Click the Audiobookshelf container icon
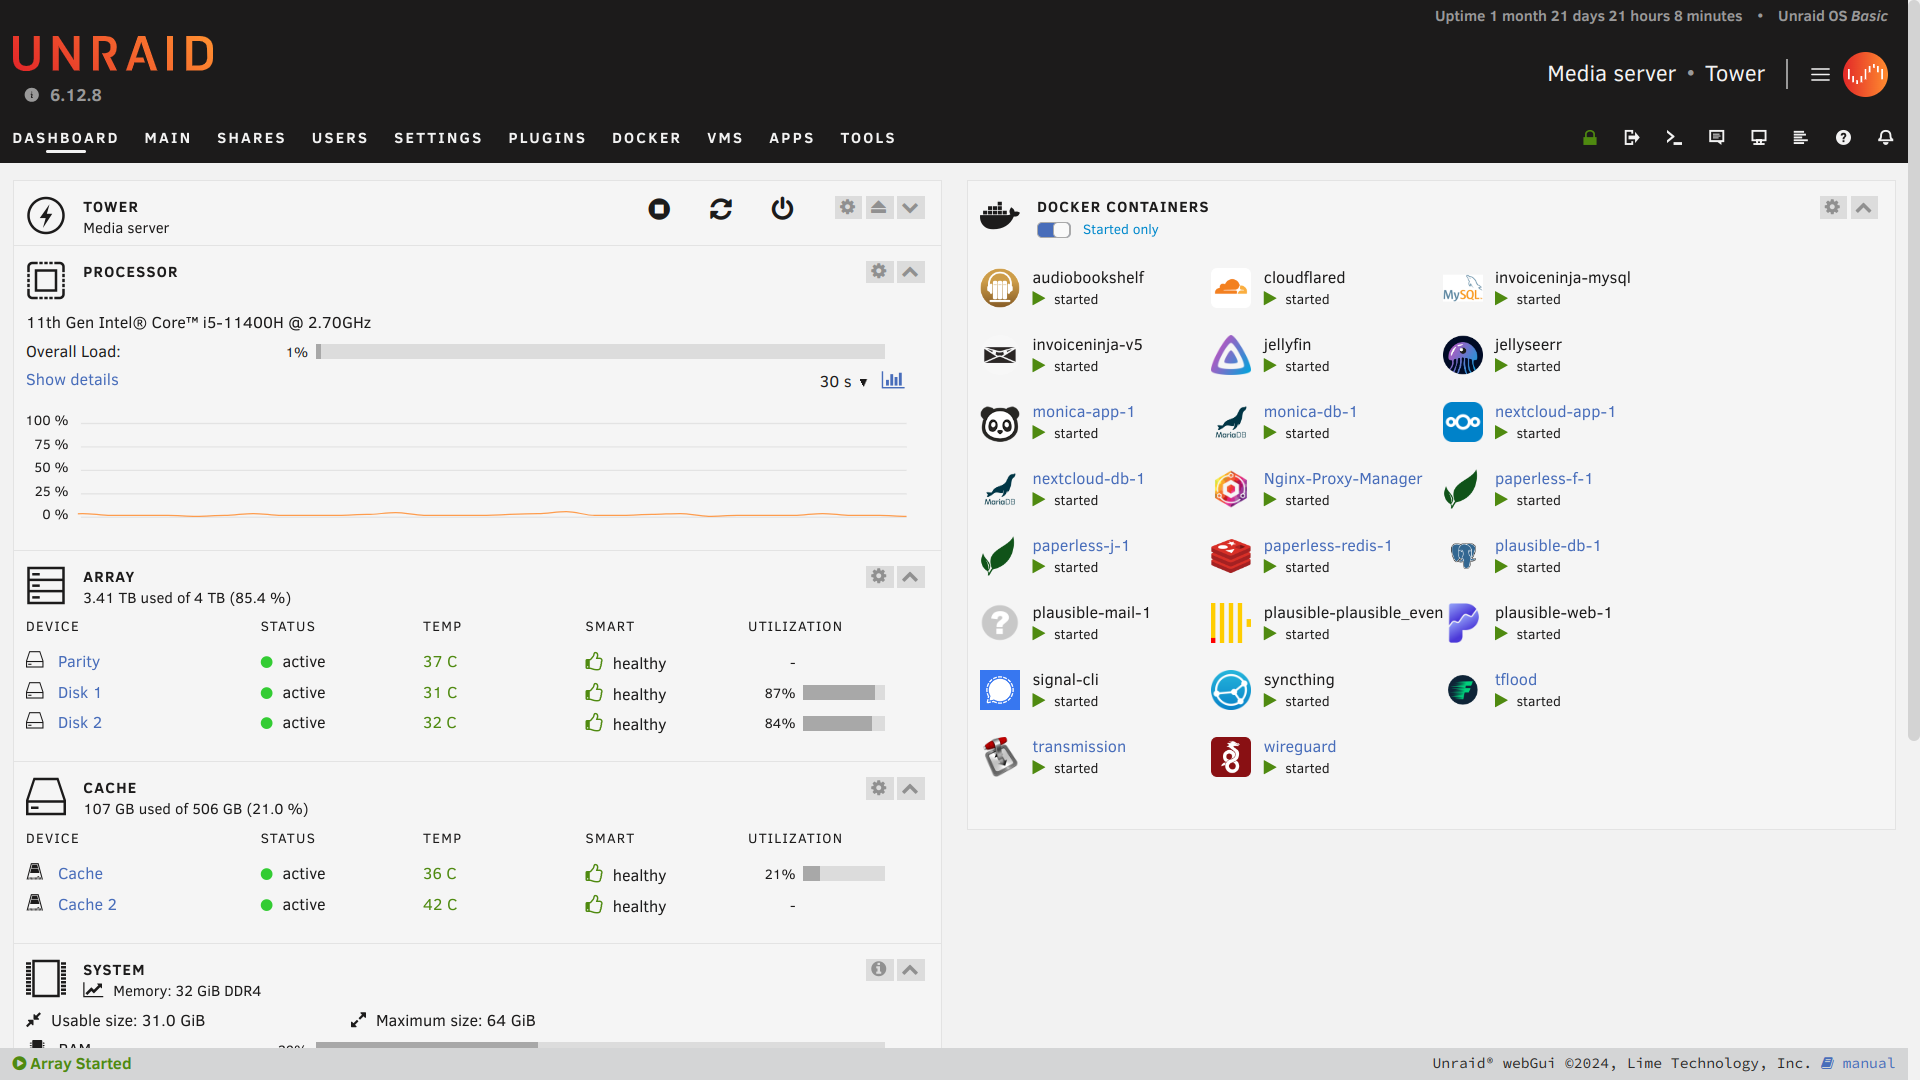This screenshot has height=1080, width=1920. click(x=1000, y=285)
